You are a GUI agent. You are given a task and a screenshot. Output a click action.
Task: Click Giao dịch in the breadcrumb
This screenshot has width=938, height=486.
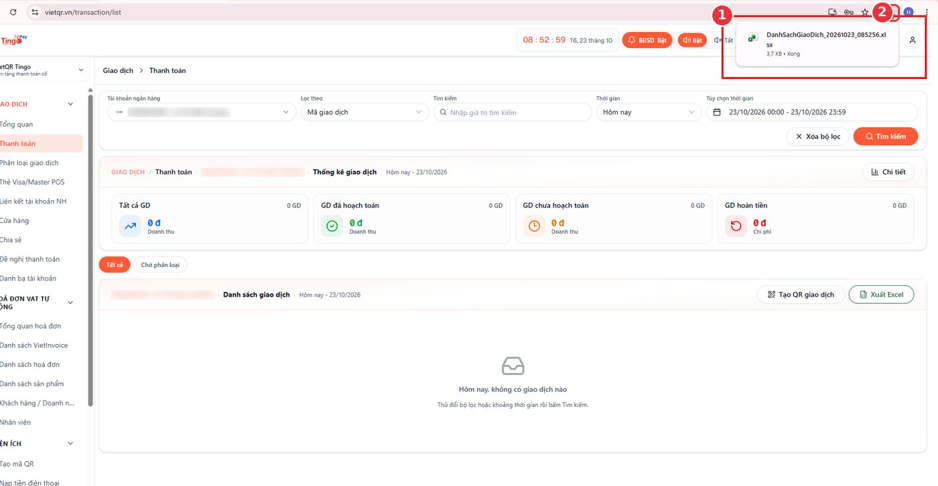(x=117, y=71)
